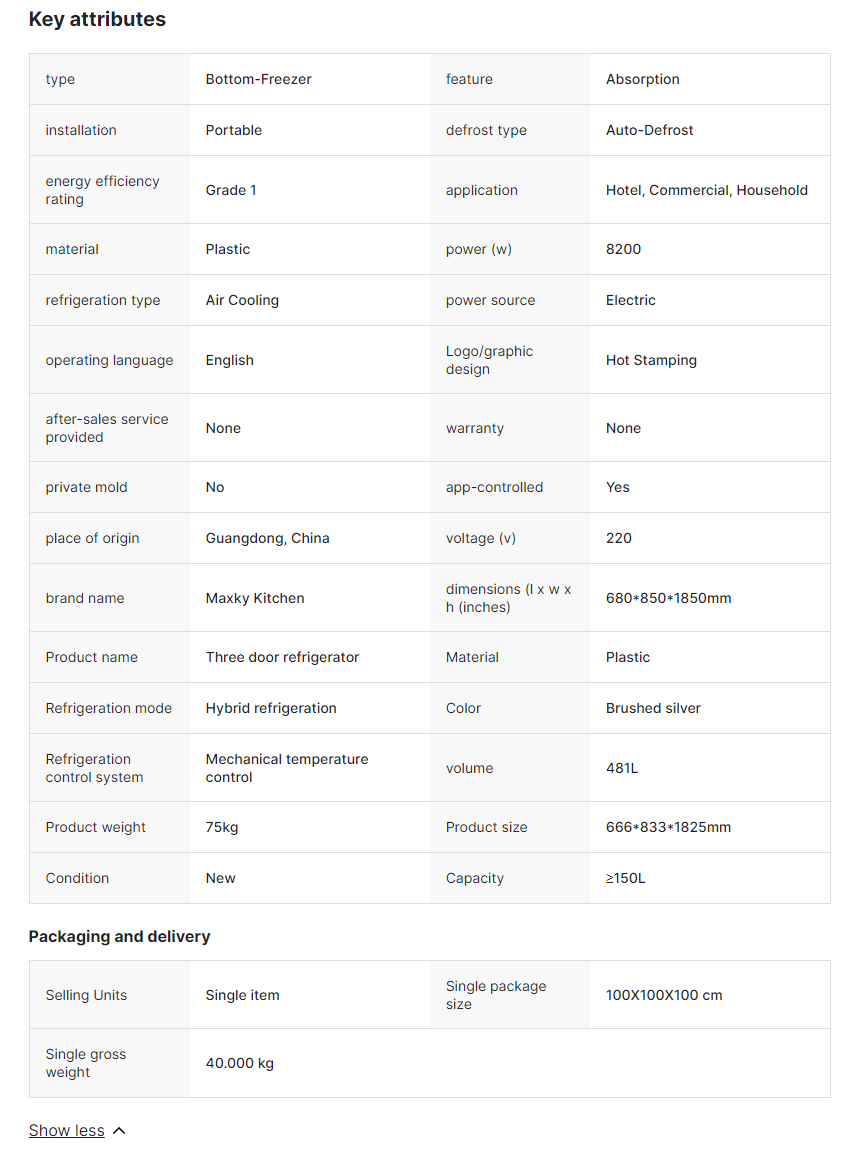This screenshot has width=846, height=1158.
Task: Click the 100X100X100 cm package size
Action: tap(664, 995)
